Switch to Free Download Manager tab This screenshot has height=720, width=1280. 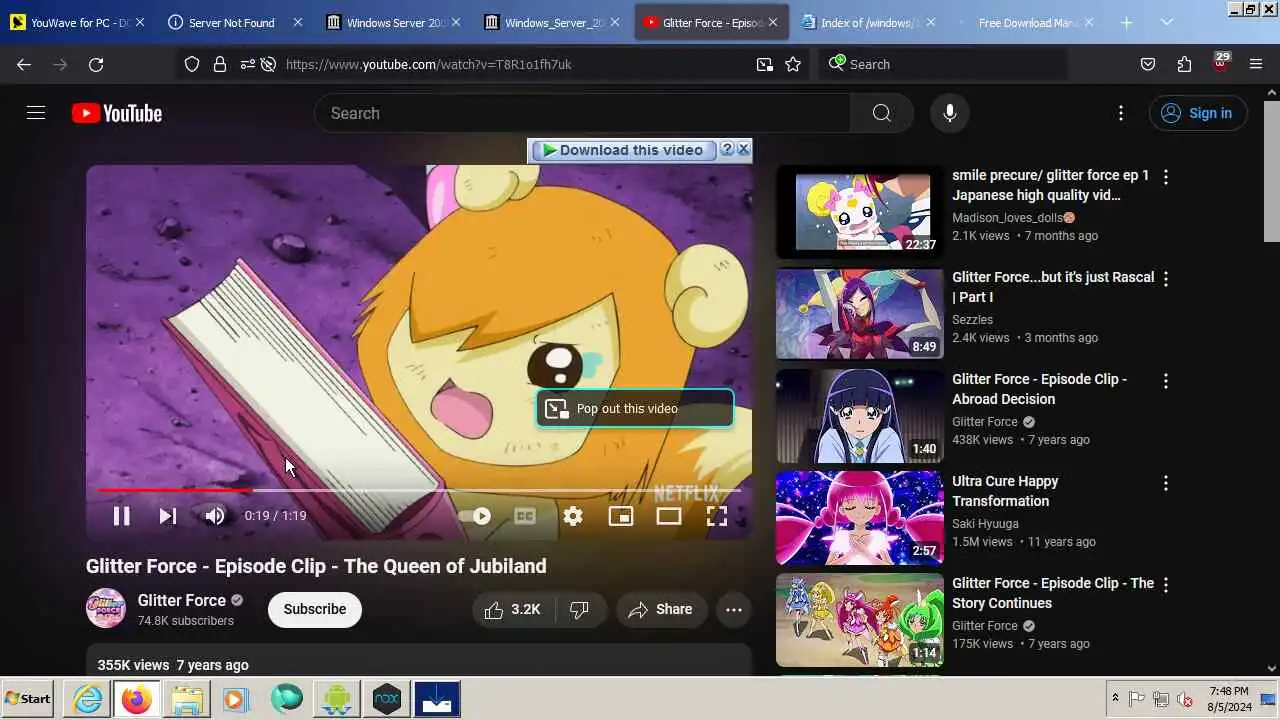click(1026, 22)
